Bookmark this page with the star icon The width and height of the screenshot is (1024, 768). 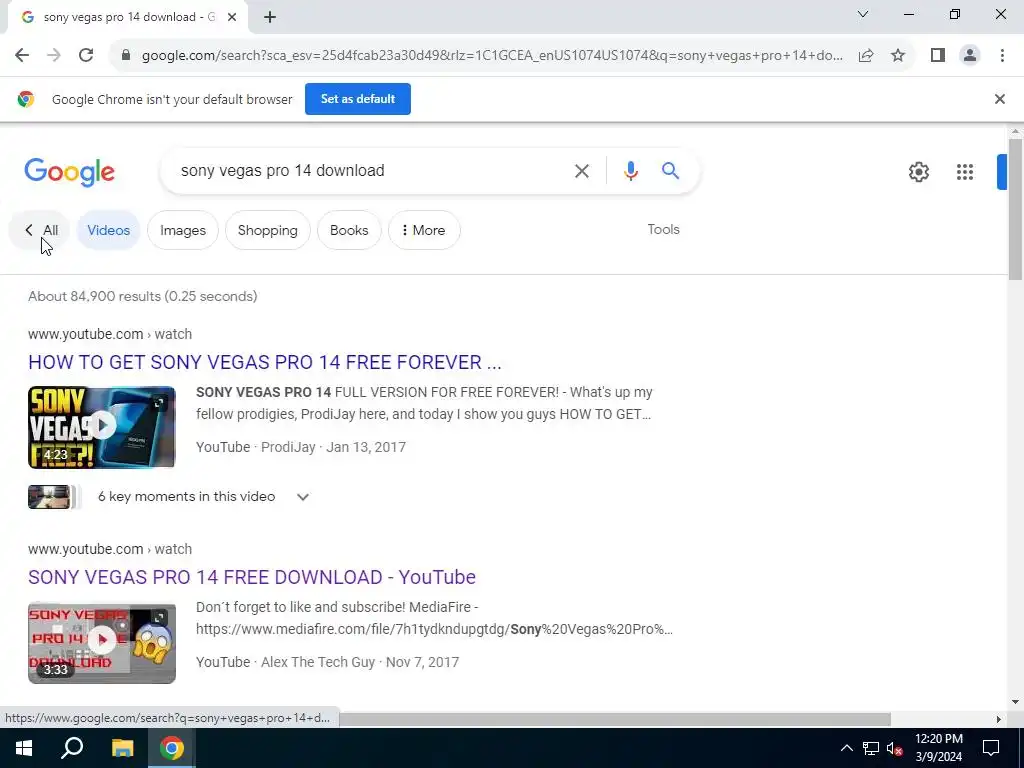pyautogui.click(x=898, y=56)
